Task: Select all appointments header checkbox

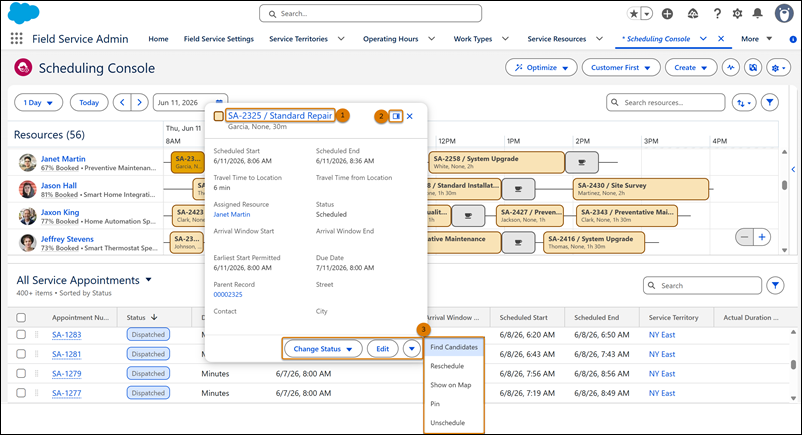Action: click(x=21, y=318)
